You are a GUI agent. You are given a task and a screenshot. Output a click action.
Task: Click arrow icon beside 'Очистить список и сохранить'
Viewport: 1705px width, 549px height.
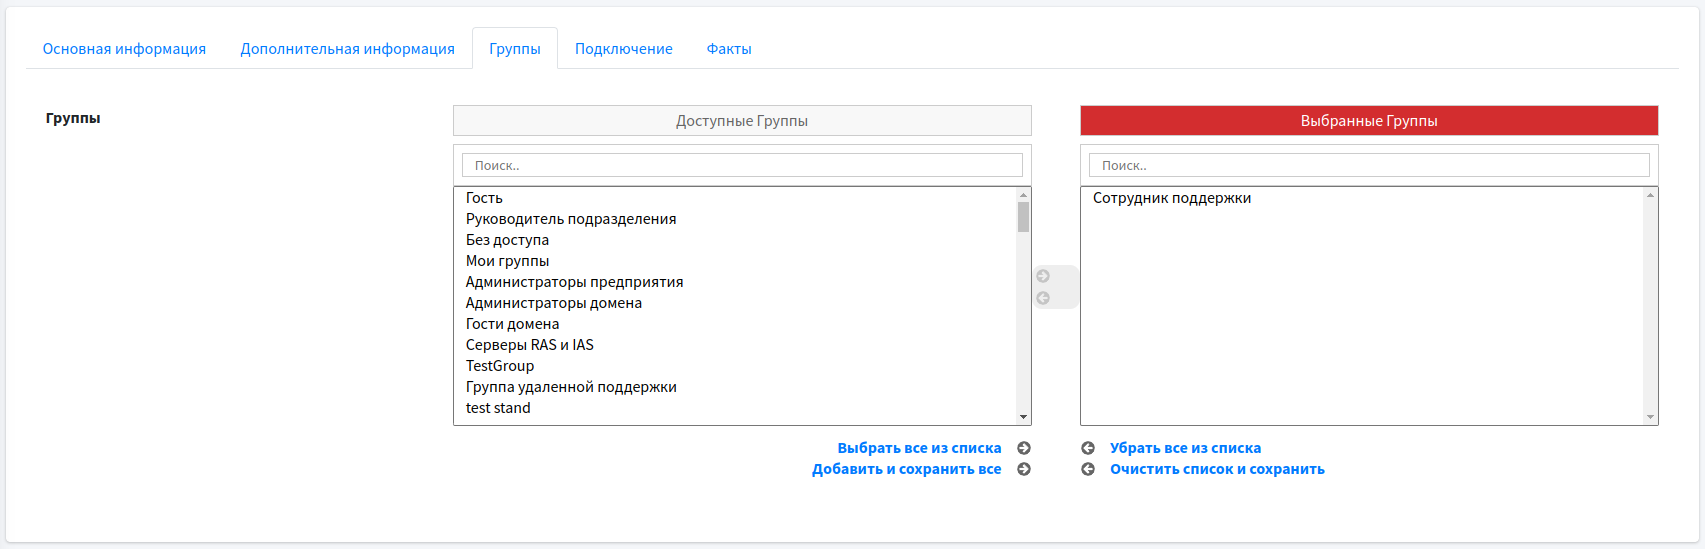coord(1088,469)
